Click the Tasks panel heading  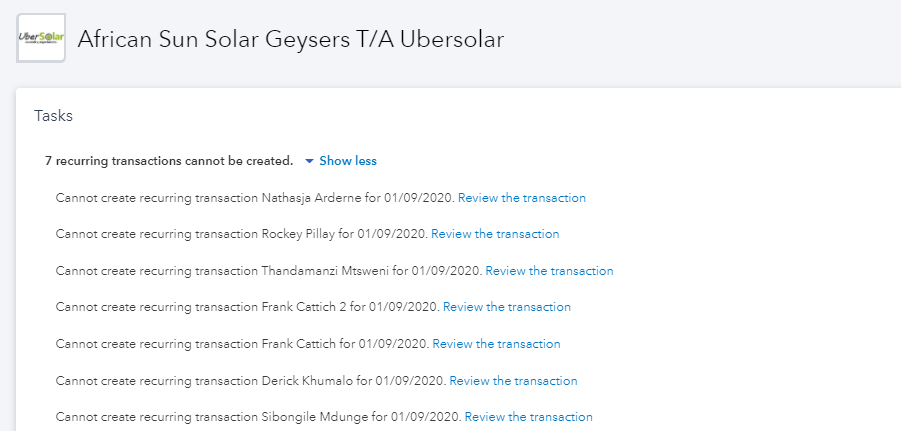point(53,116)
